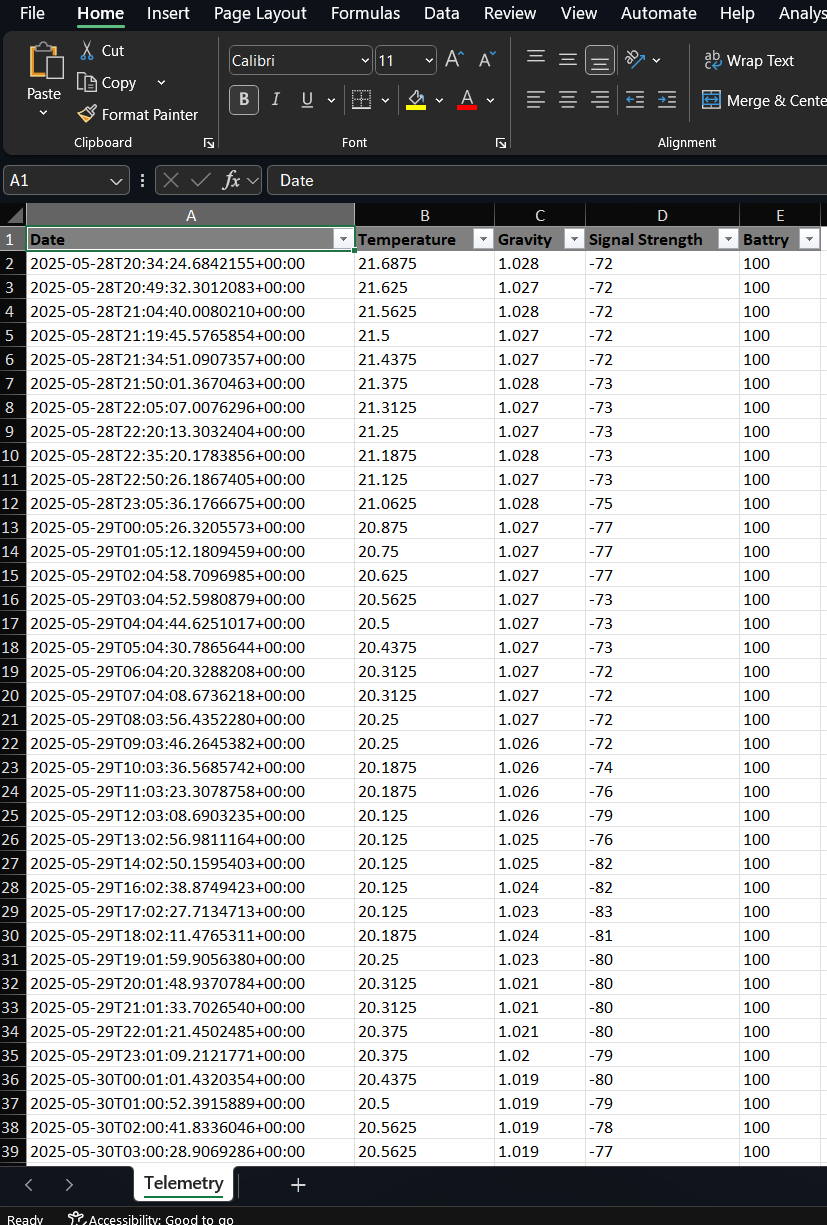Open the Clipboard dialog launcher
Viewport: 827px width, 1225px height.
click(209, 143)
